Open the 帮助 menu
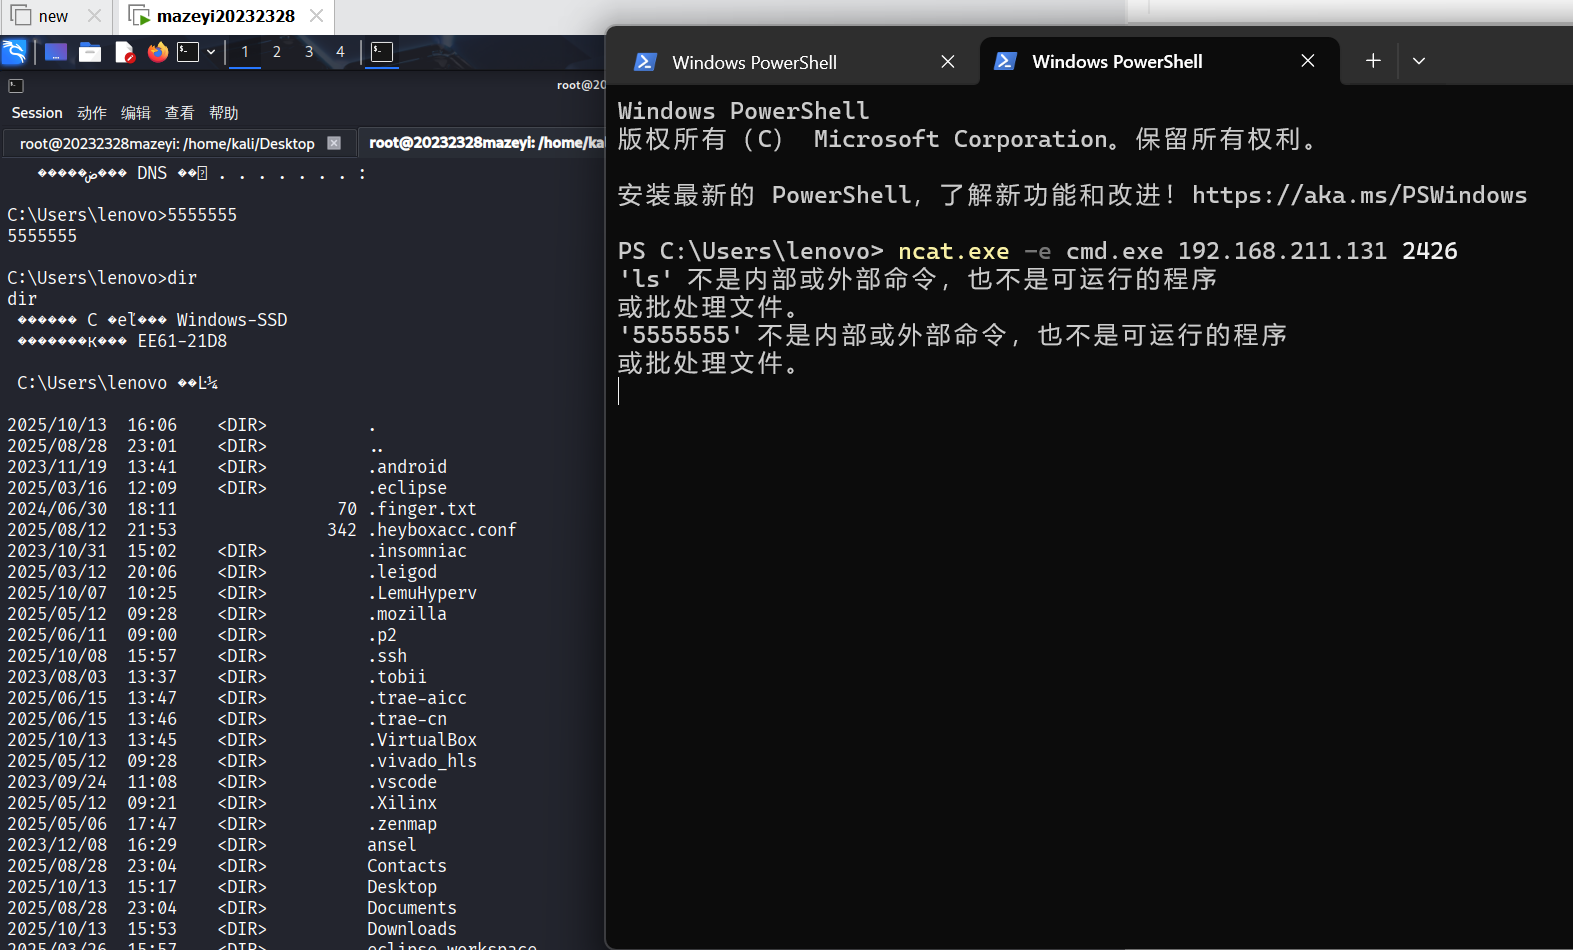Screen dimensions: 1573x950 point(224,113)
